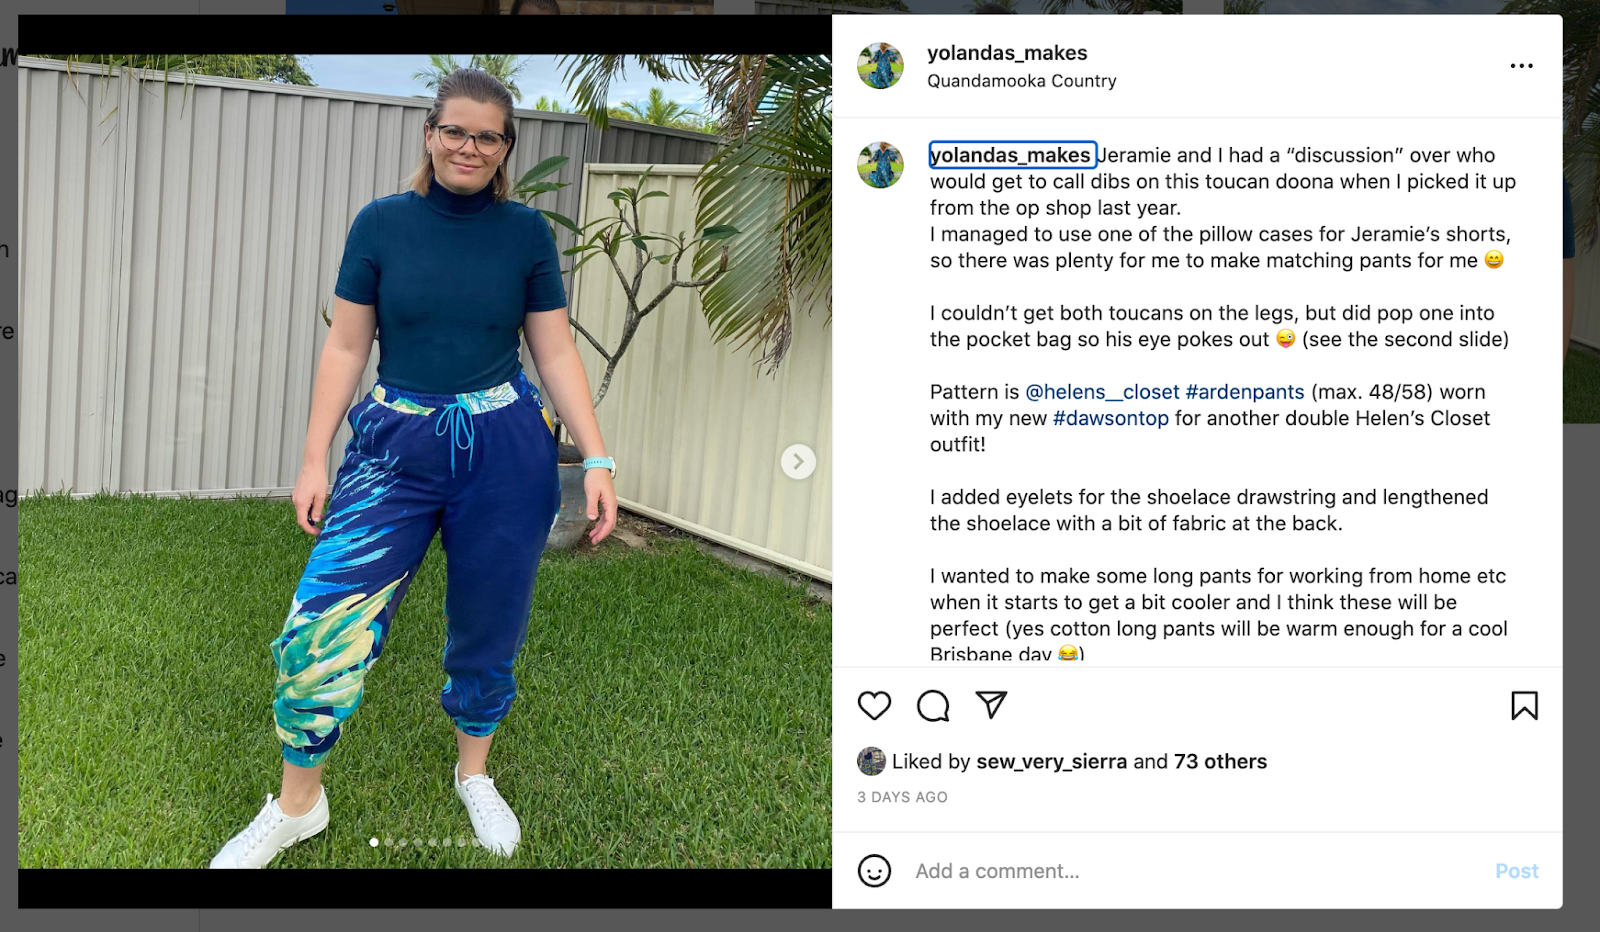Click the Post comment button

(x=1516, y=871)
